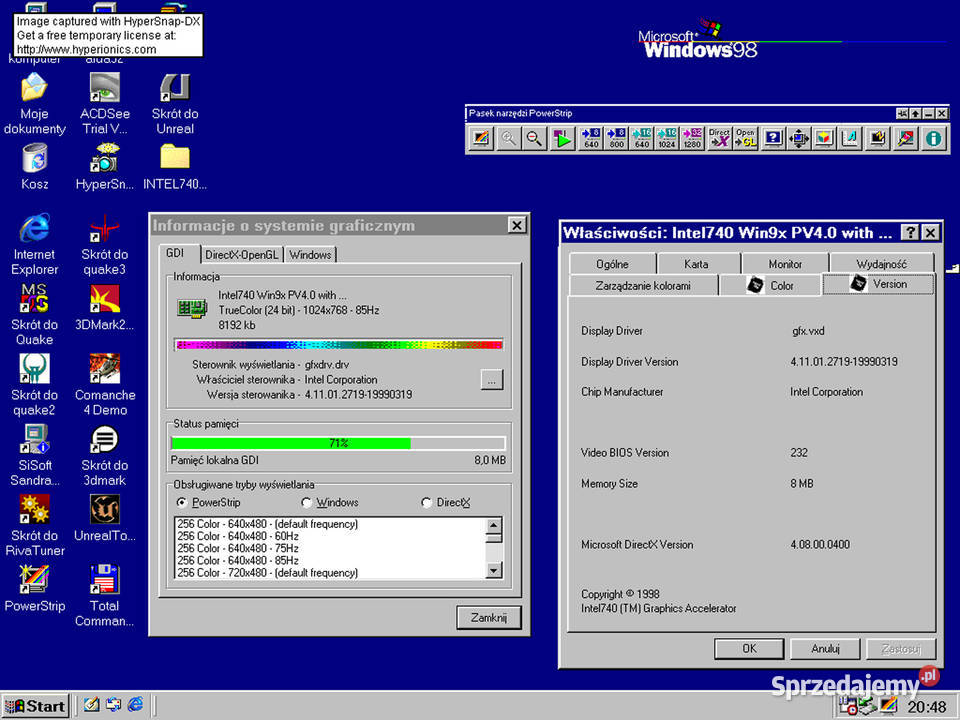
Task: Switch to 8-bit 640 display mode button
Action: click(x=591, y=138)
